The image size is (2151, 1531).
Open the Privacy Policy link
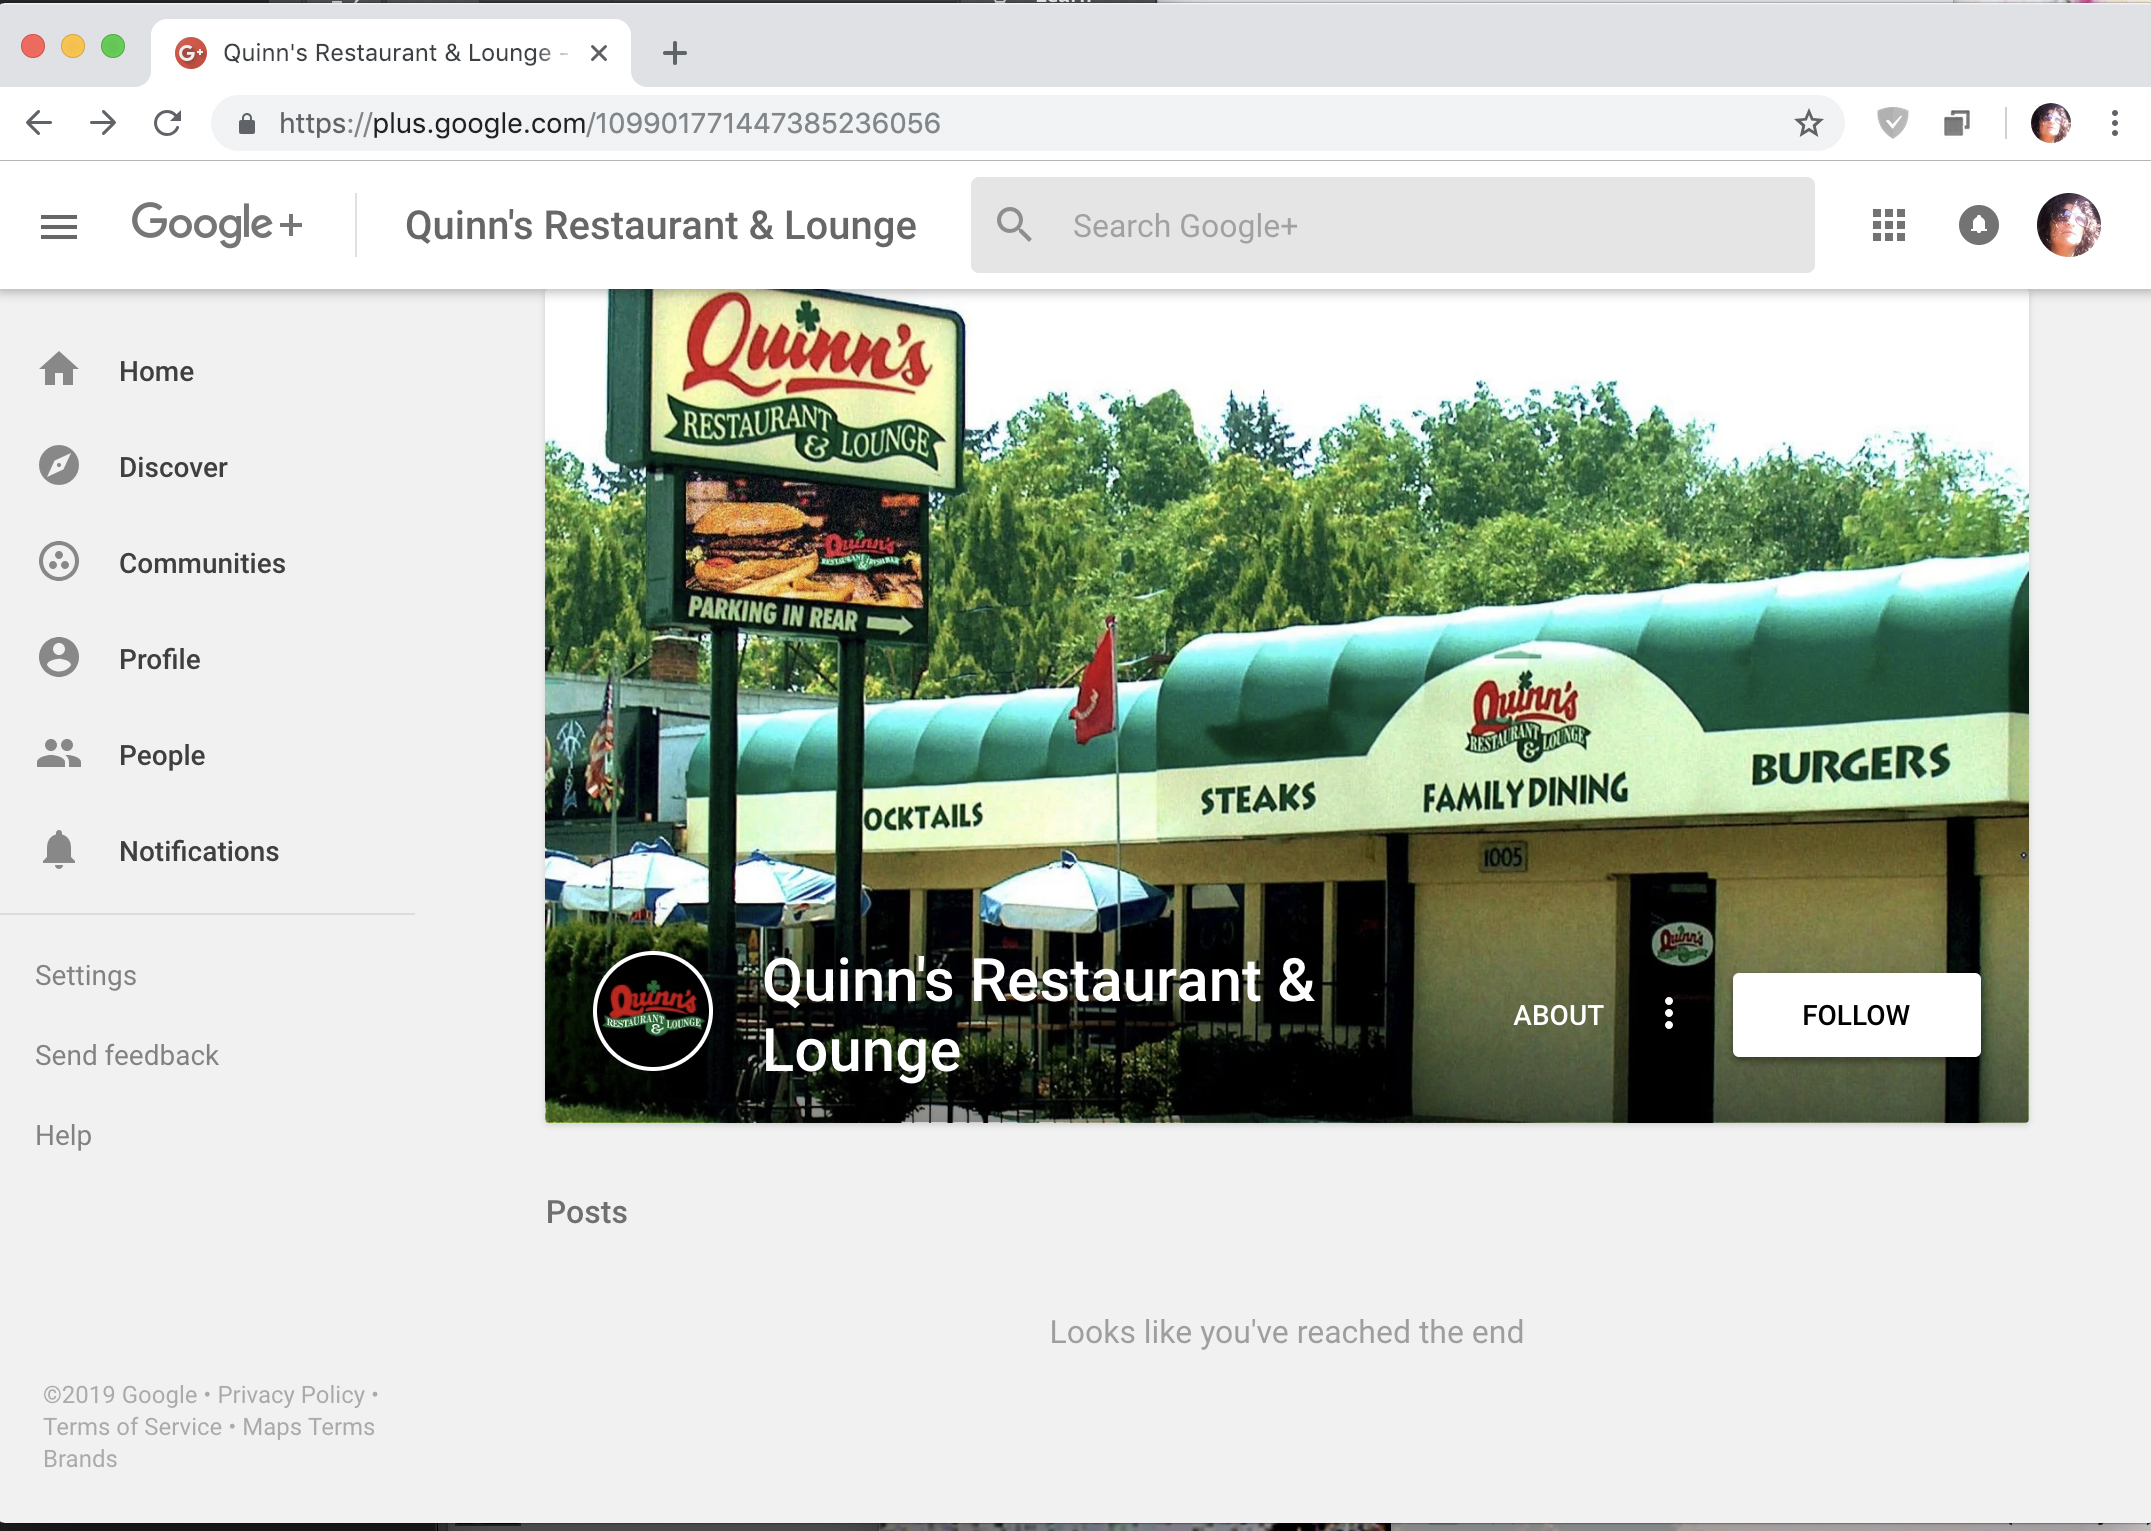pos(291,1394)
